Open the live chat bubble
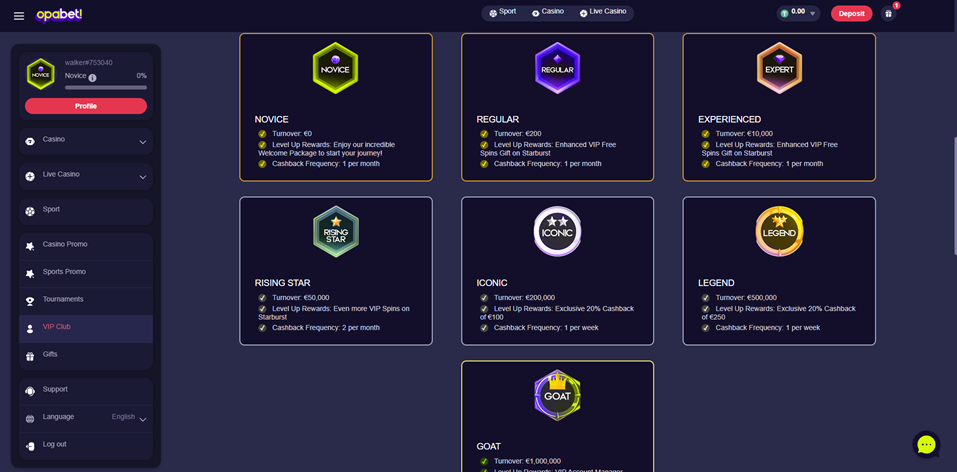The height and width of the screenshot is (472, 957). click(926, 444)
